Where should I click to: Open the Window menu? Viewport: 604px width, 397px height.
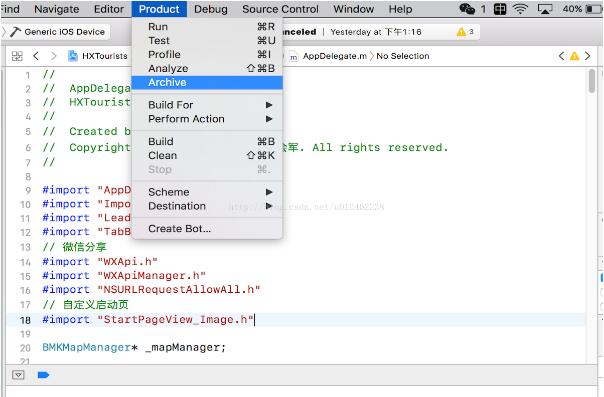pyautogui.click(x=354, y=9)
